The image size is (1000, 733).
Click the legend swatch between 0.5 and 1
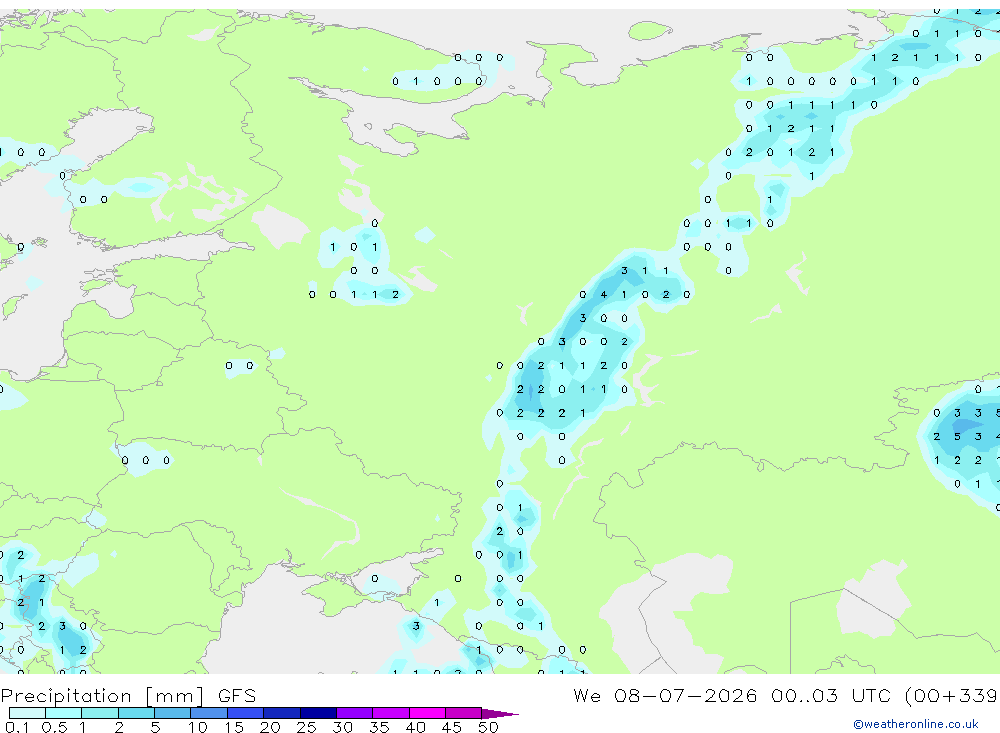pyautogui.click(x=63, y=713)
